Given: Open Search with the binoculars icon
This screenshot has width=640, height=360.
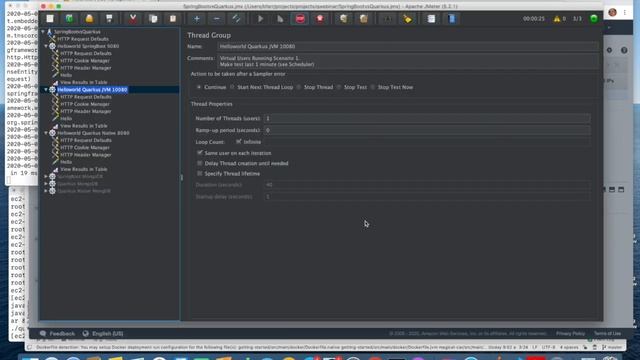Looking at the screenshot, I should pos(387,19).
